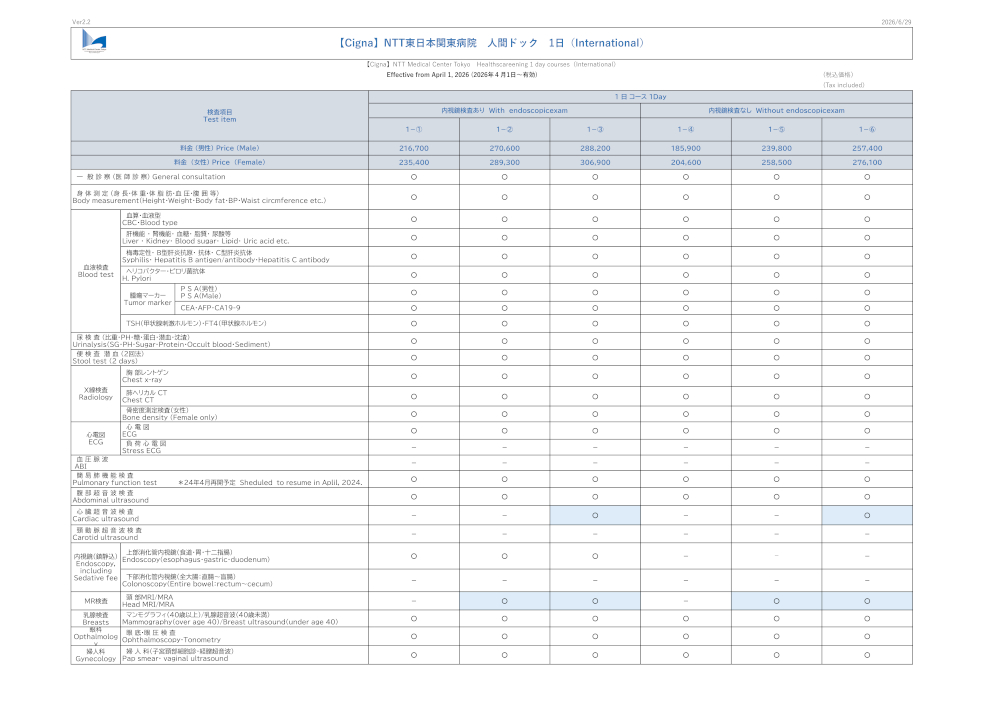The height and width of the screenshot is (707, 1000).
Task: Click the 'Without endoscopicexam' header
Action: click(776, 110)
